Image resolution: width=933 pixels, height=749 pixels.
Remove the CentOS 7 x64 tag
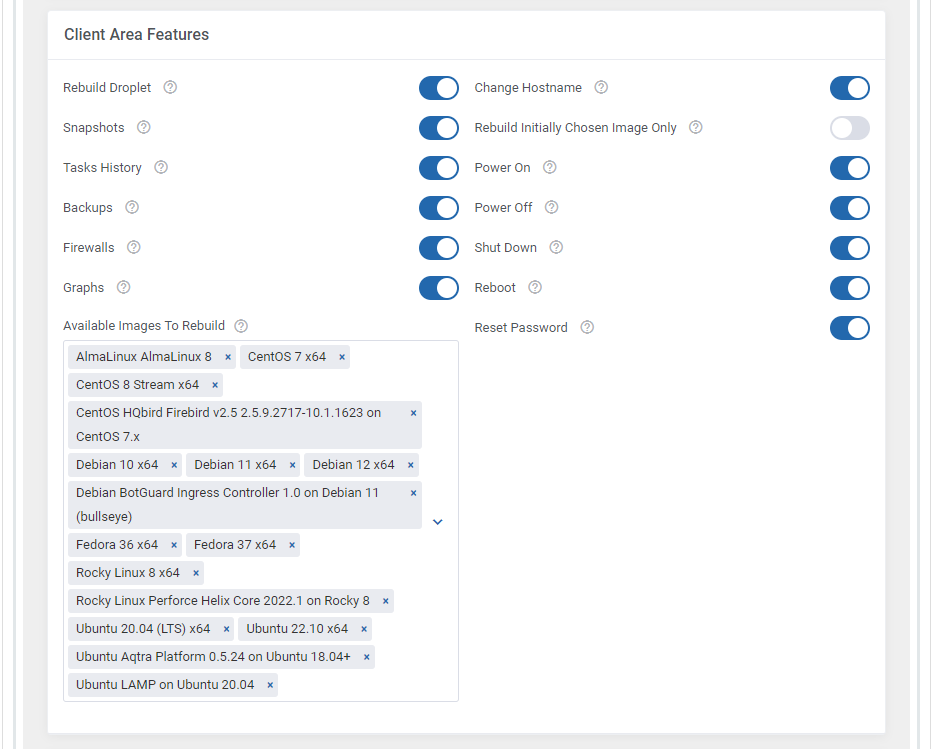342,357
